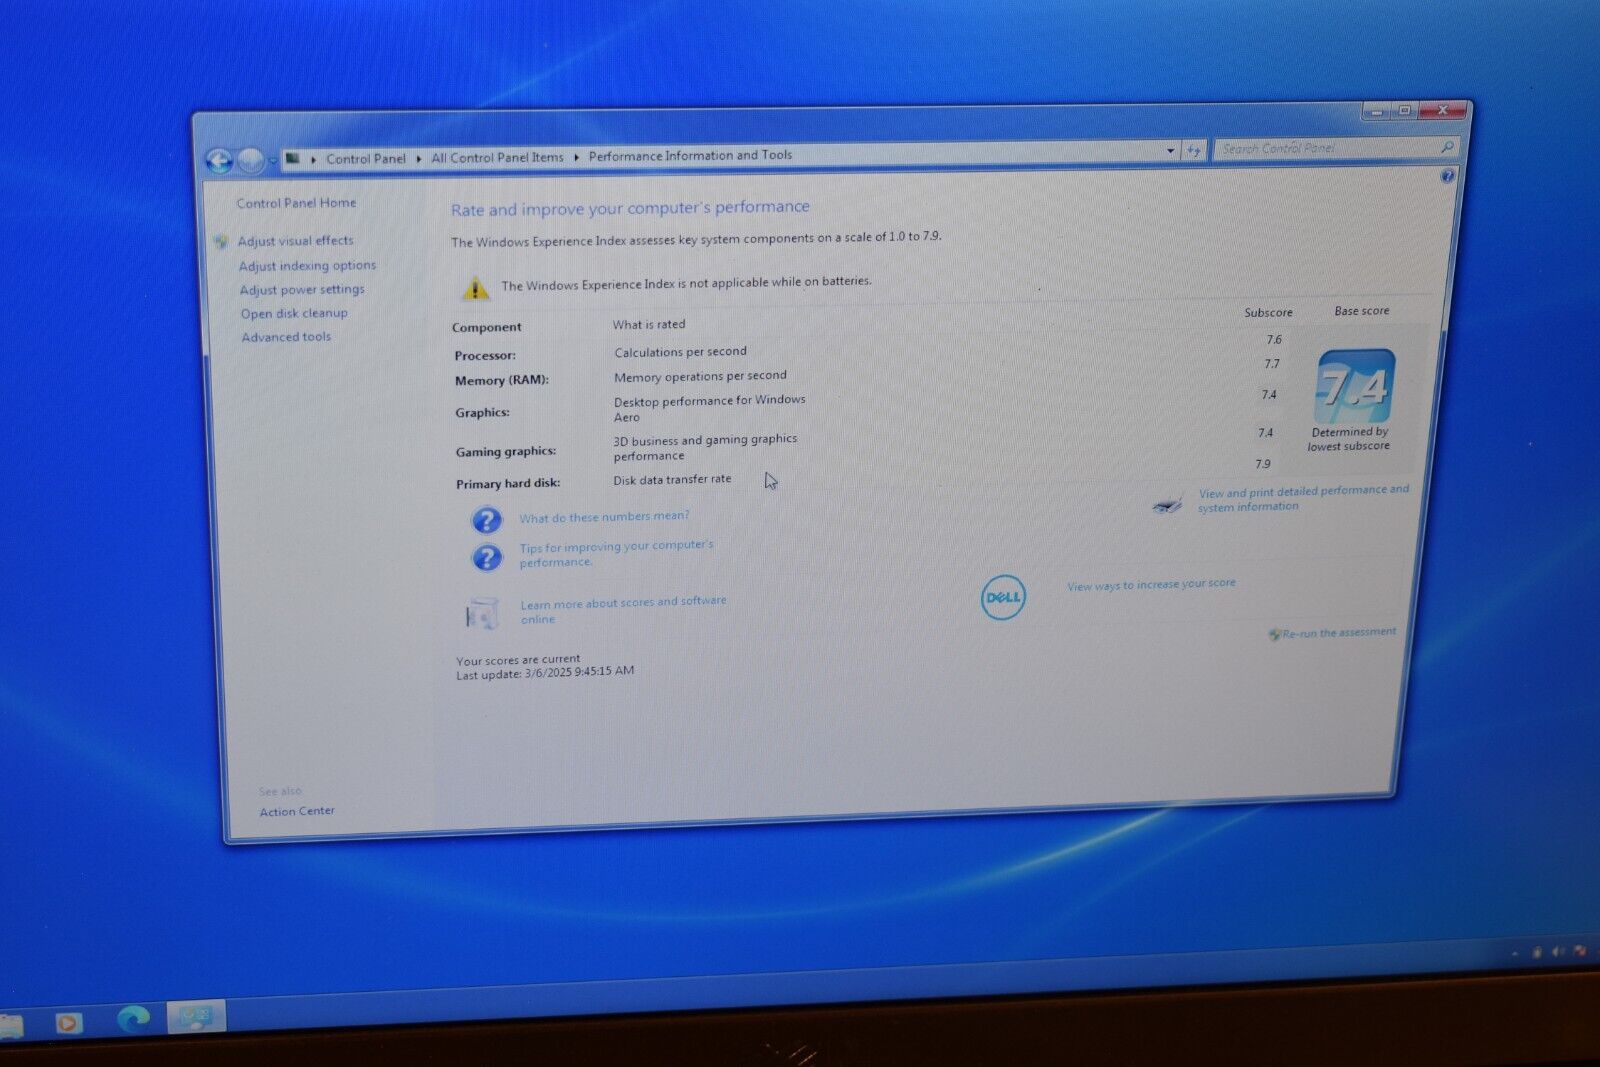Screen dimensions: 1600x1067
Task: Select All Control Panel Items breadcrumb
Action: pos(497,157)
